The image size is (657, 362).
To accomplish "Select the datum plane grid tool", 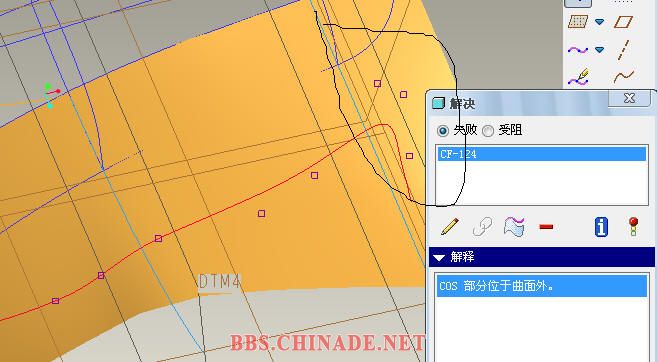I will tap(578, 21).
